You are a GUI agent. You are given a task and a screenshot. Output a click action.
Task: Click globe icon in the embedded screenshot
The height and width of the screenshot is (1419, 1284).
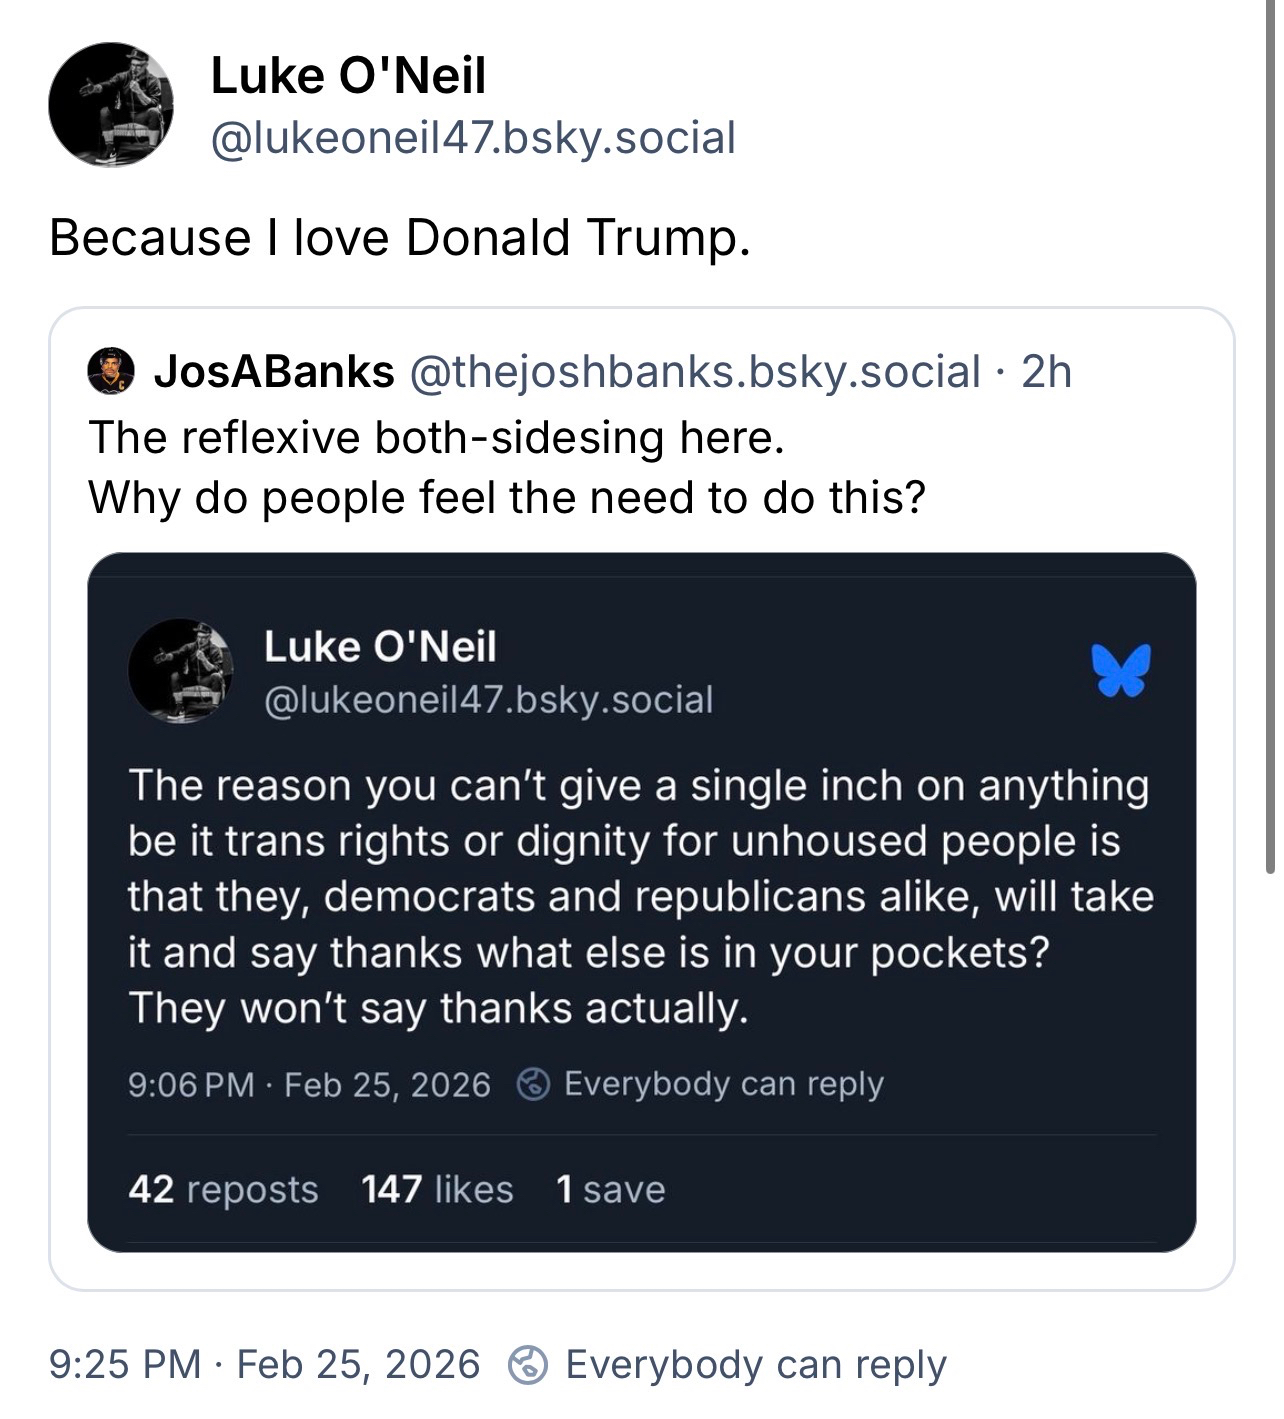tap(533, 1084)
